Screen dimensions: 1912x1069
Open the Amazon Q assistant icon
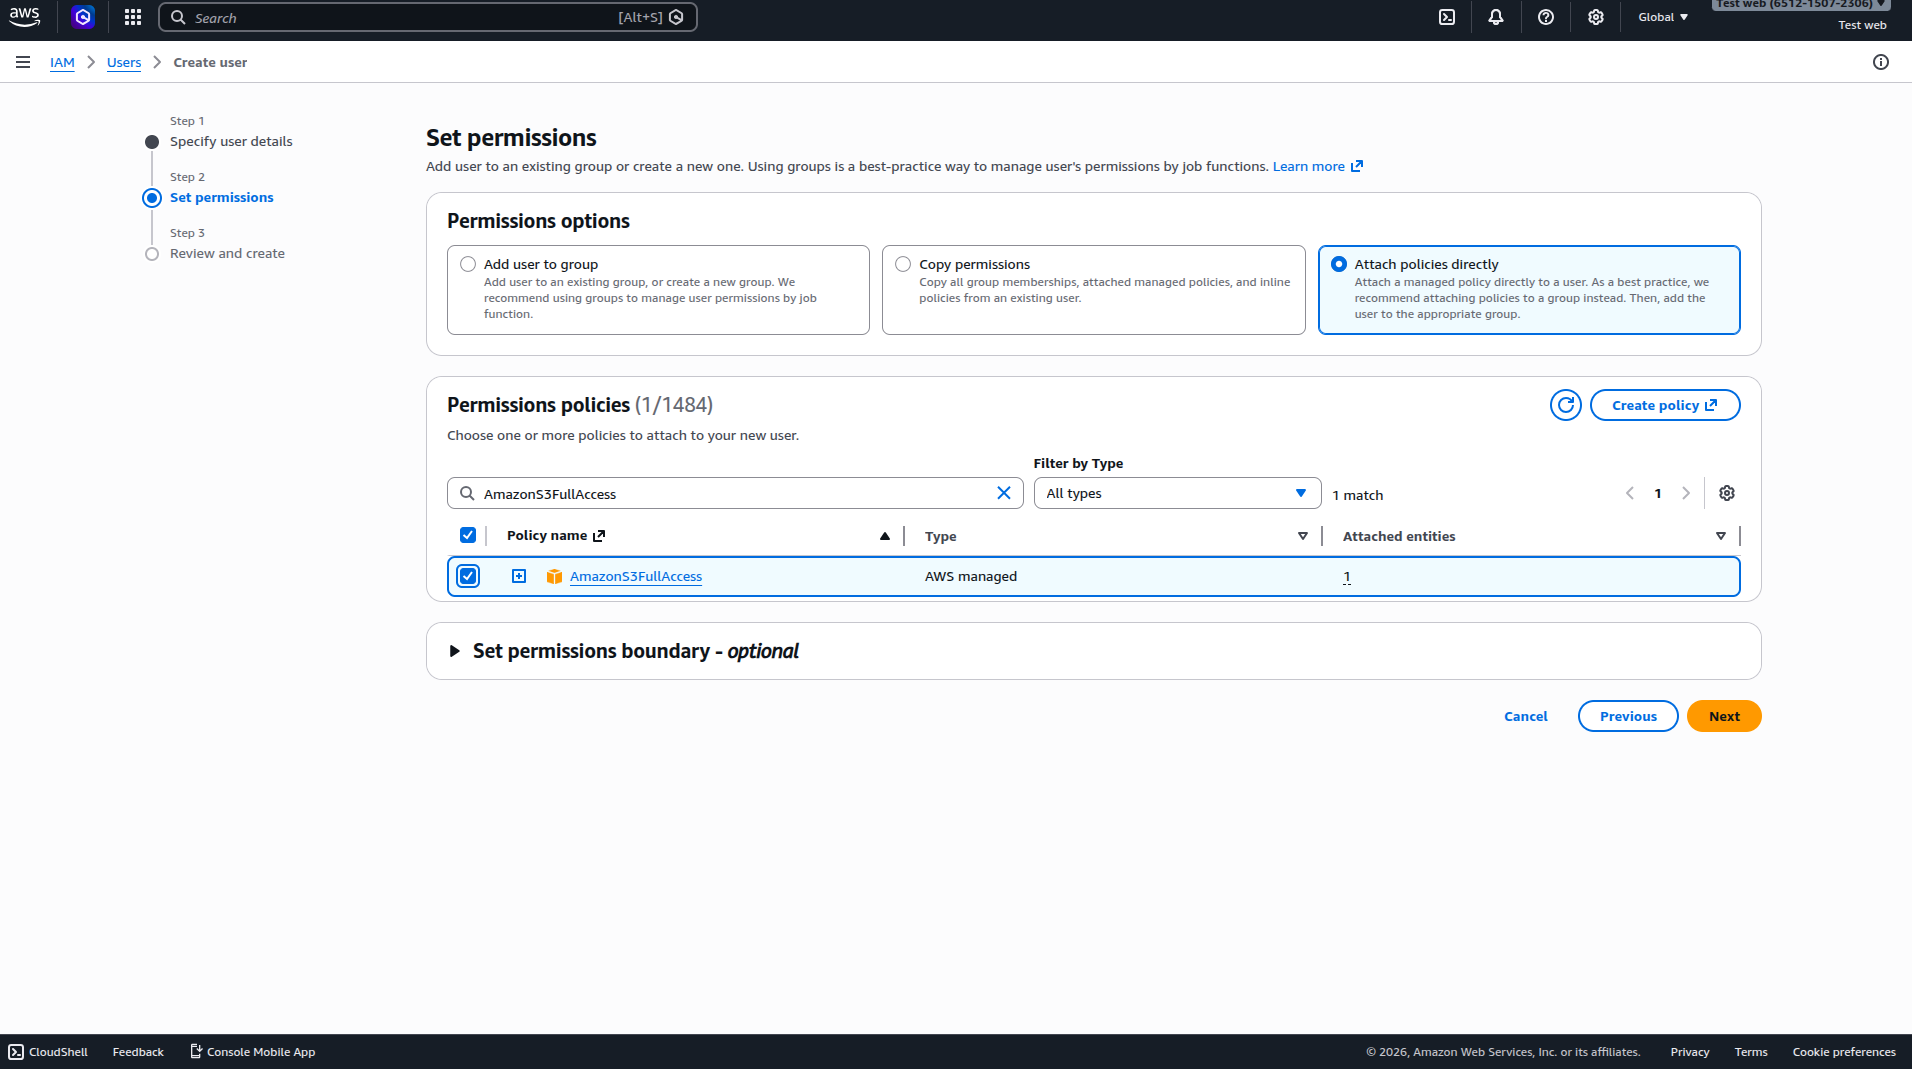point(83,17)
